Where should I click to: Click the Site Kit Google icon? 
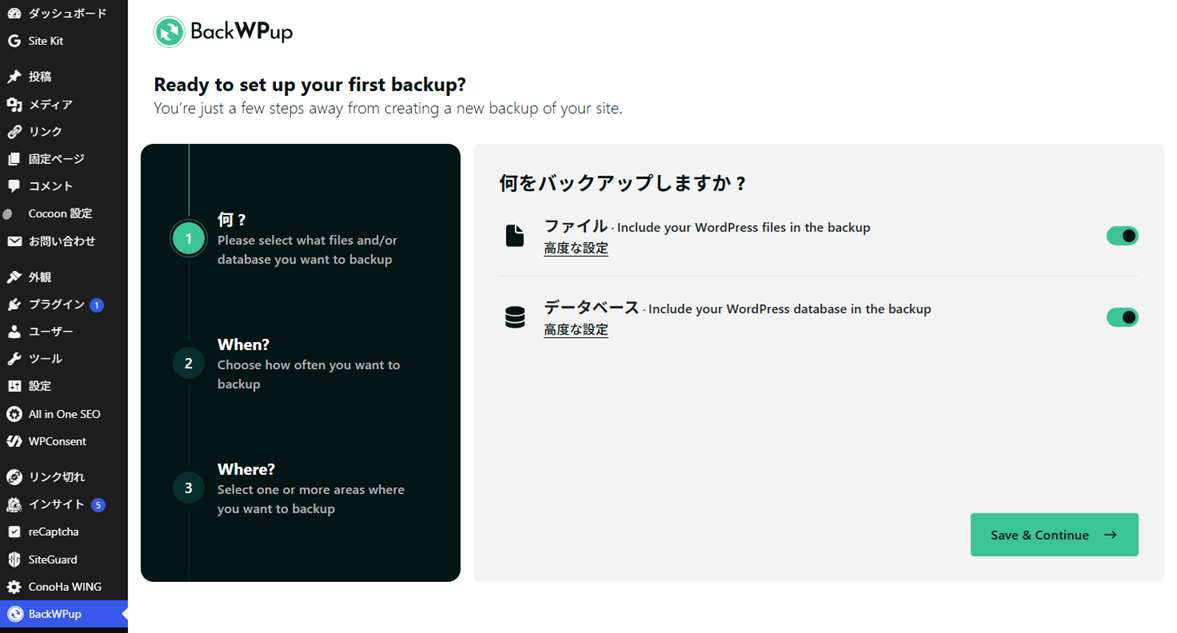point(14,41)
